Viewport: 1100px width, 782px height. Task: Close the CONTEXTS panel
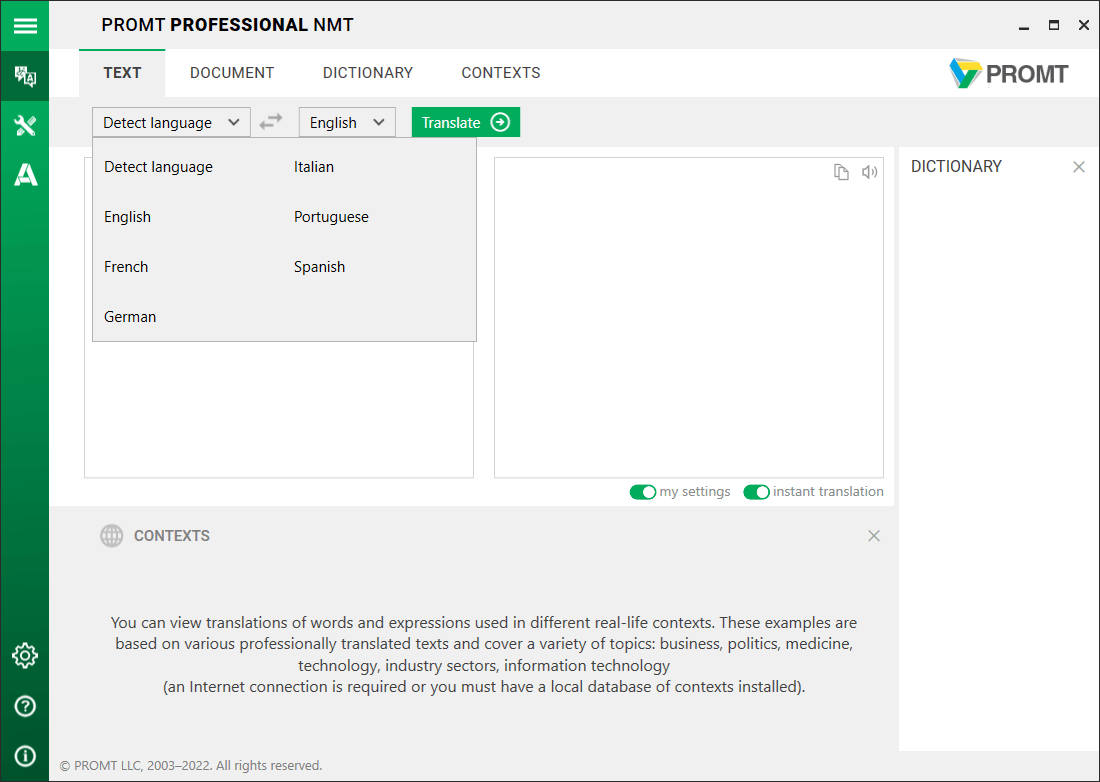(x=874, y=536)
